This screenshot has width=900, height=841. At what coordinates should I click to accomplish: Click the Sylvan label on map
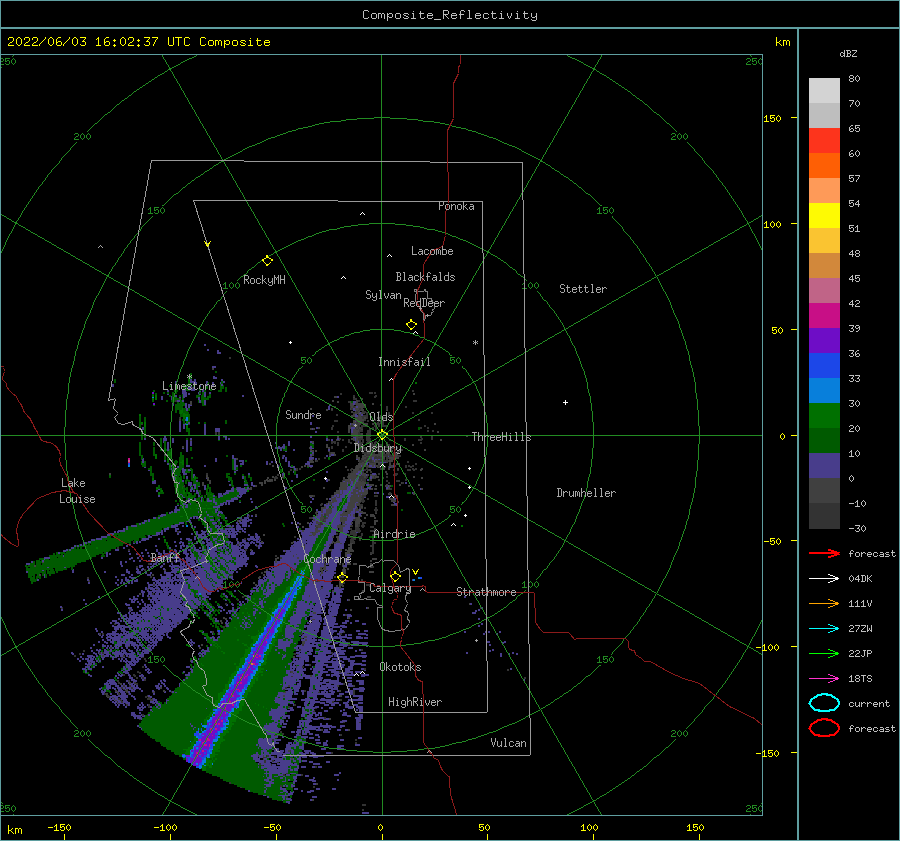(x=383, y=295)
